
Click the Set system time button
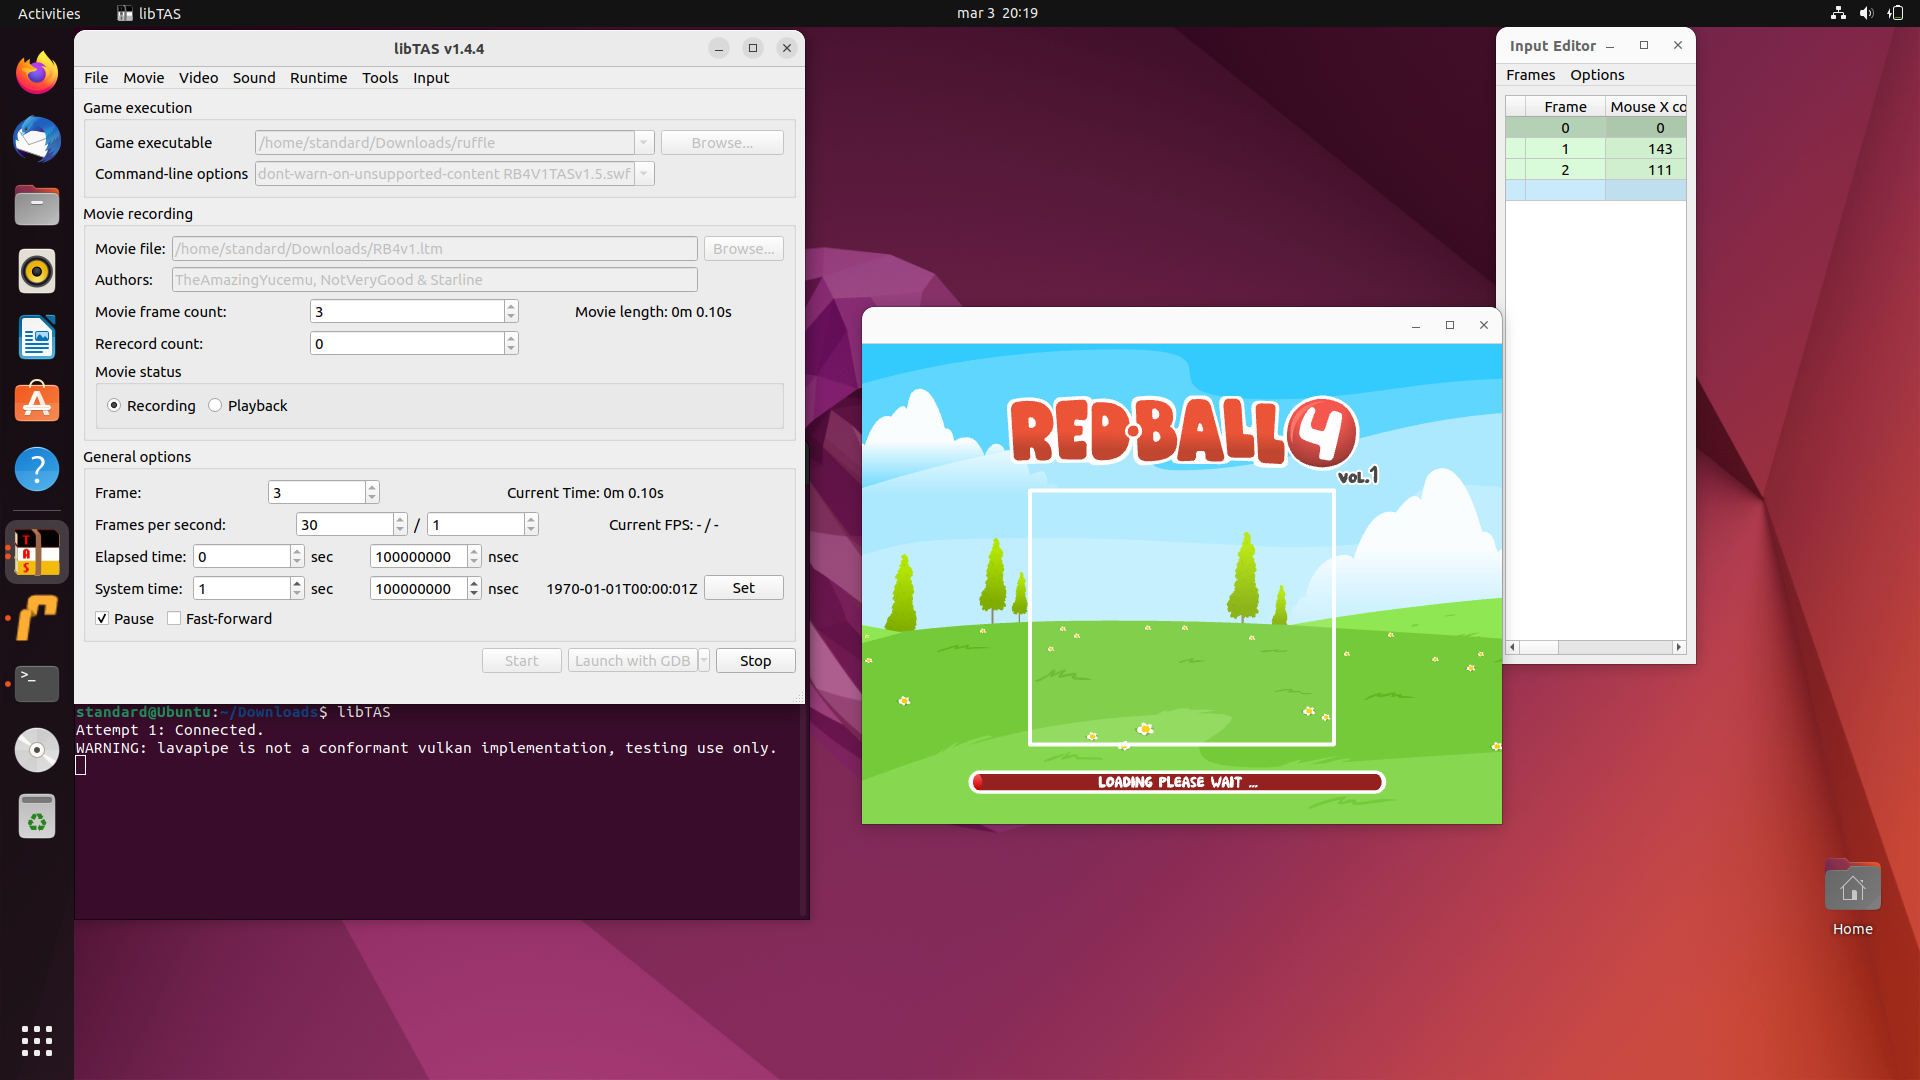(x=744, y=588)
